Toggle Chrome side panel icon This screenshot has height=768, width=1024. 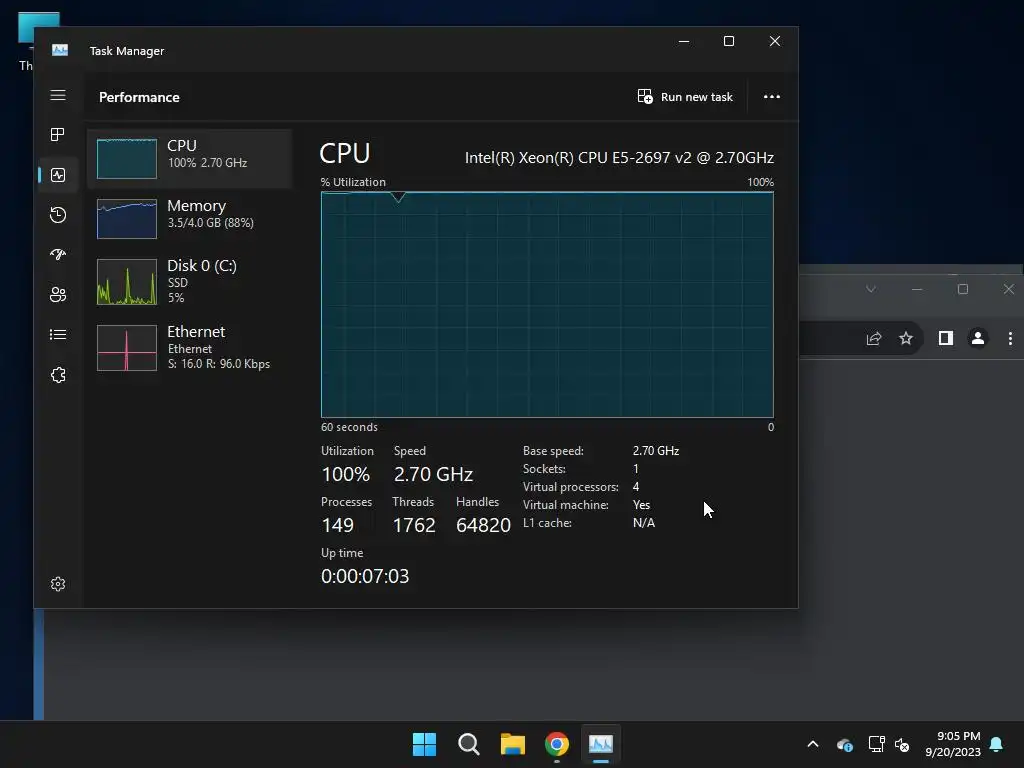click(946, 338)
